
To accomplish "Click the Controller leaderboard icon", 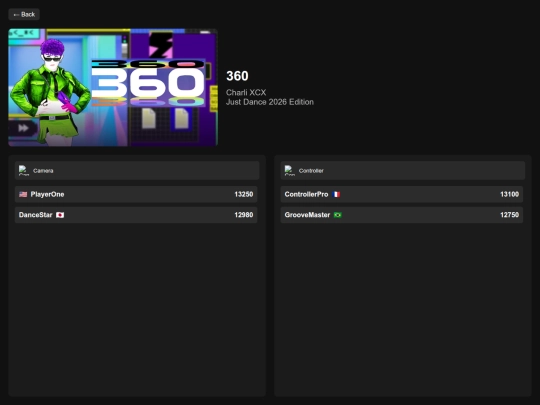I will coord(290,170).
